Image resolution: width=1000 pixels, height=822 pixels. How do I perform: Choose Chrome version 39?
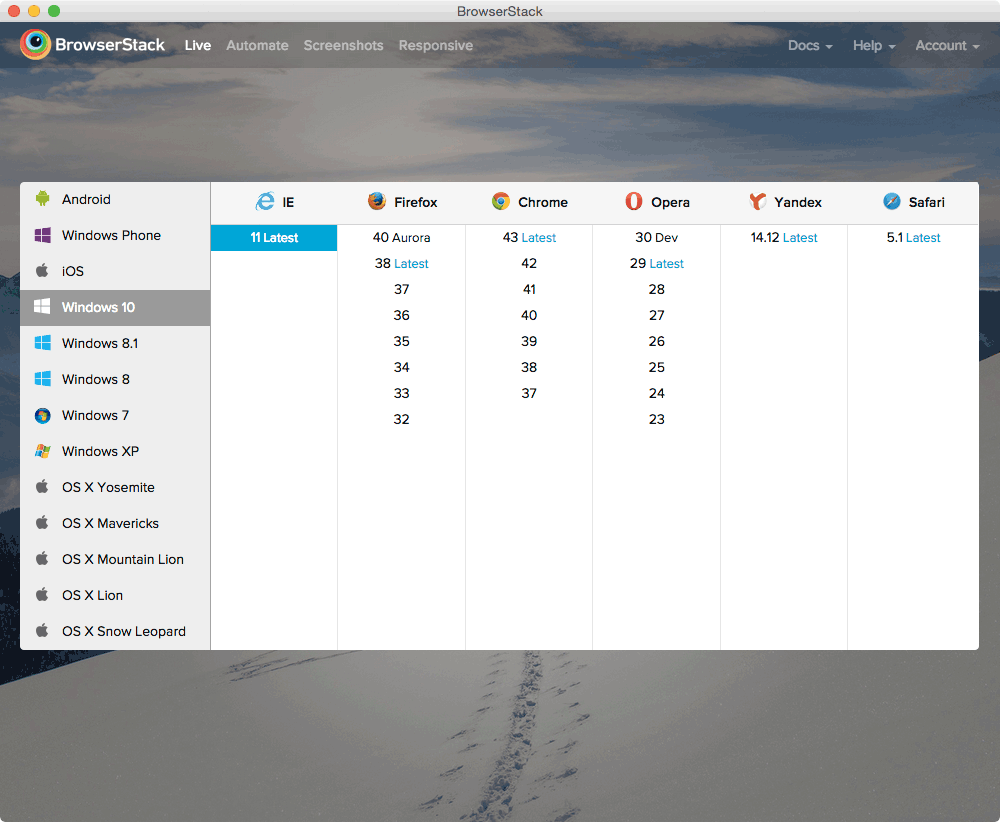529,341
